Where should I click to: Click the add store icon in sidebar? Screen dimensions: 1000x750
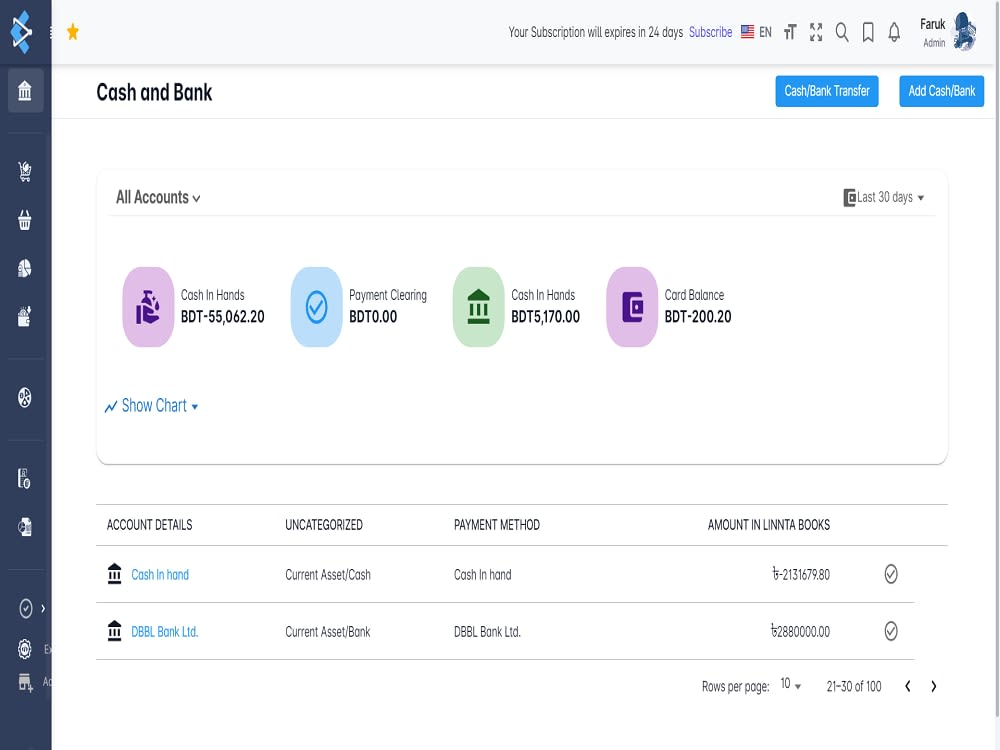click(26, 682)
